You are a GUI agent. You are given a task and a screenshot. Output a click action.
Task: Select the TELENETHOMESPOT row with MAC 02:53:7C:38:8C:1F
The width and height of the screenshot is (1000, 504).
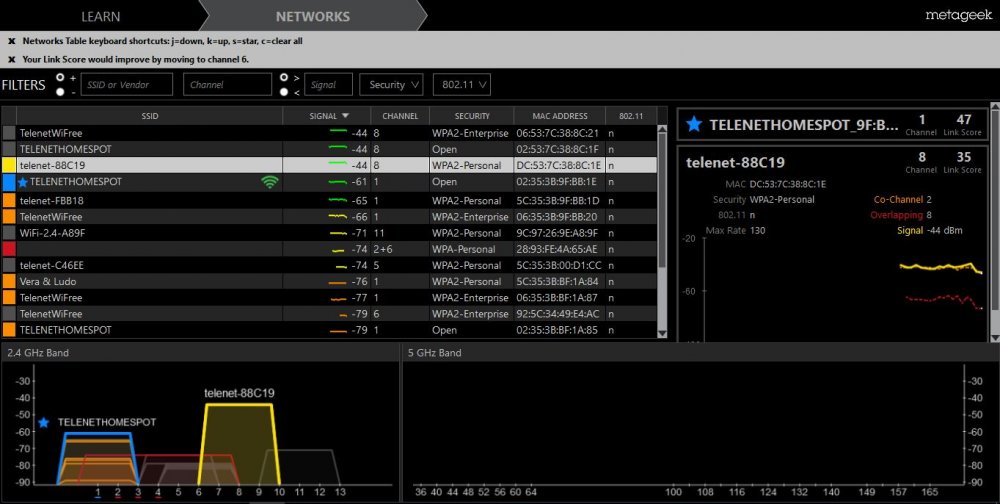click(328, 149)
